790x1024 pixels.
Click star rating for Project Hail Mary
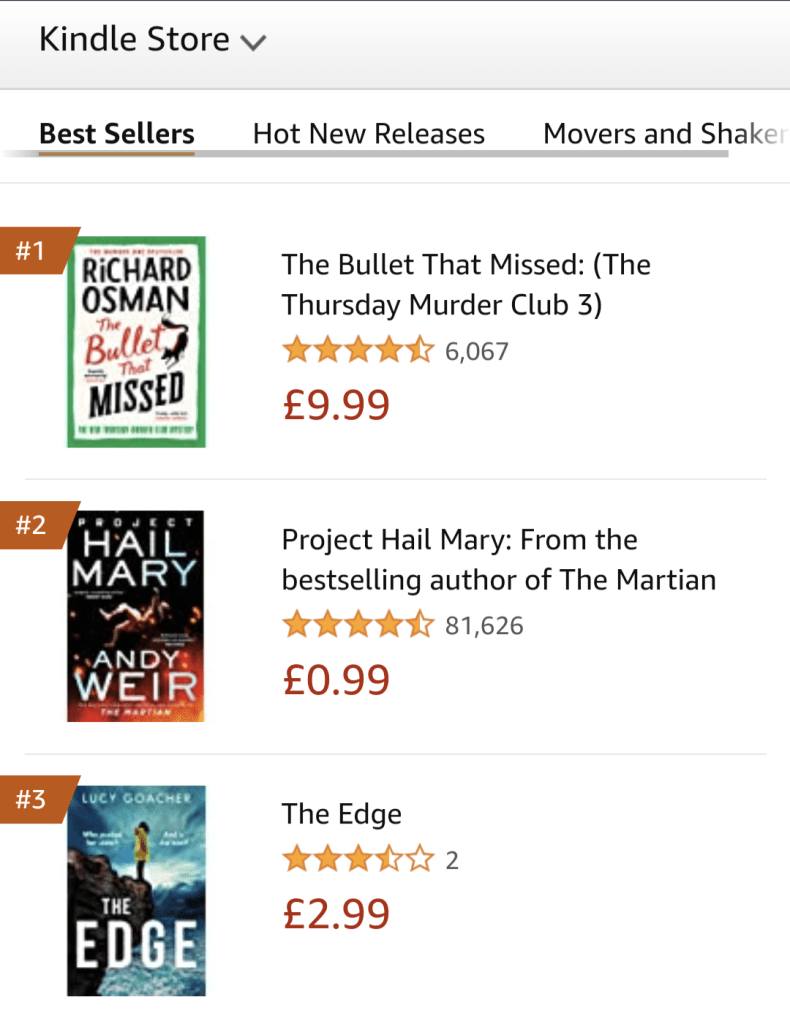coord(358,626)
